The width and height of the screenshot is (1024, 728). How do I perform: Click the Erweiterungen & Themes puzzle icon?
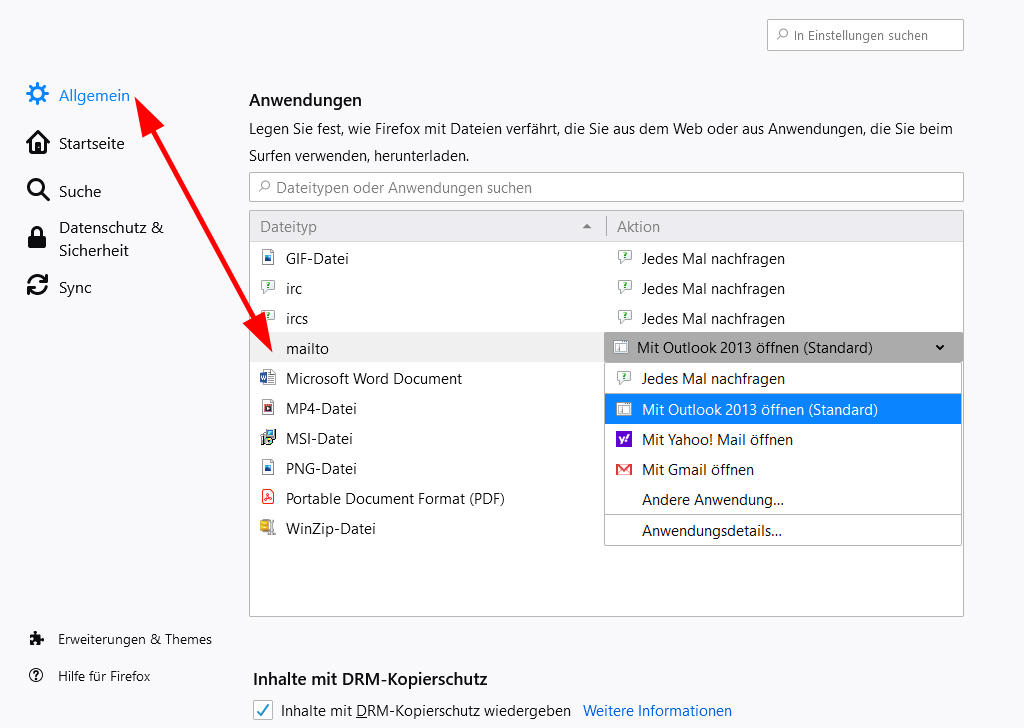[x=37, y=639]
